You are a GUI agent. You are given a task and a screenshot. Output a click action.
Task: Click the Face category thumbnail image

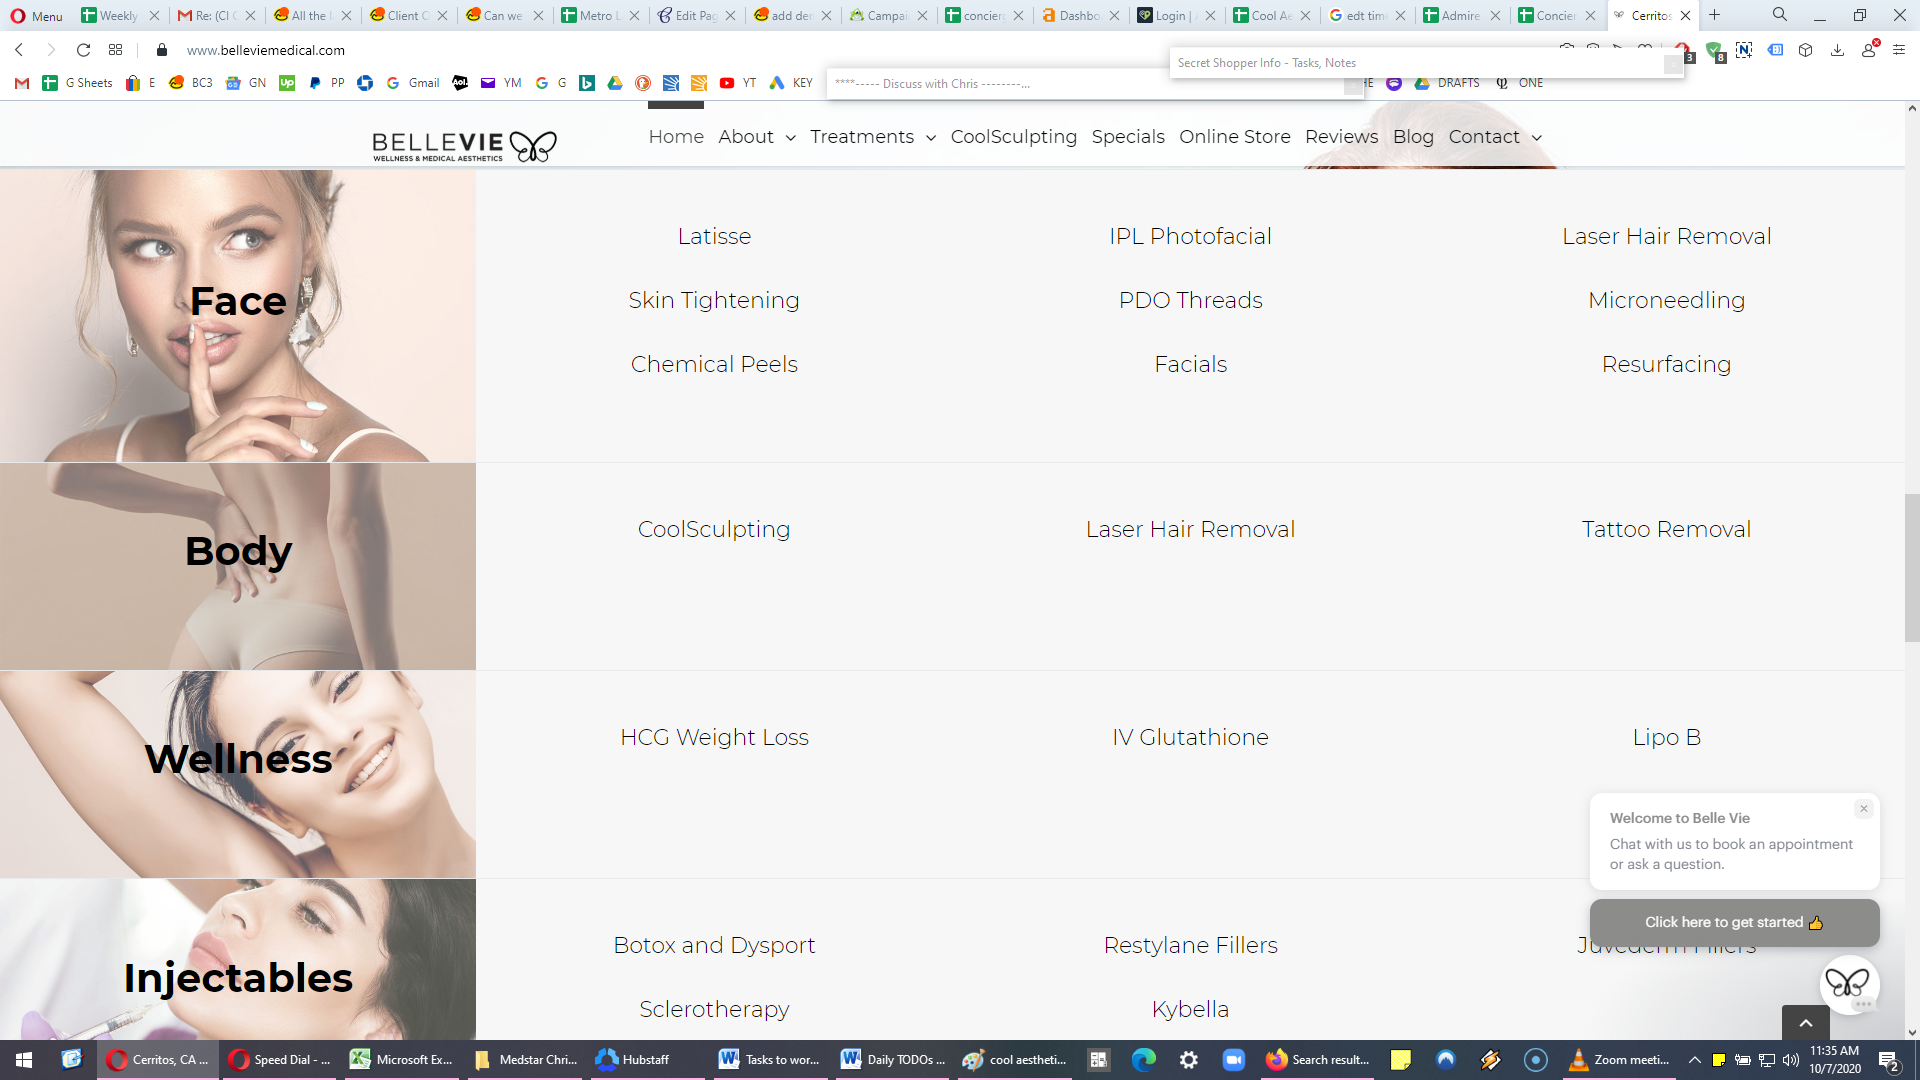pyautogui.click(x=238, y=315)
